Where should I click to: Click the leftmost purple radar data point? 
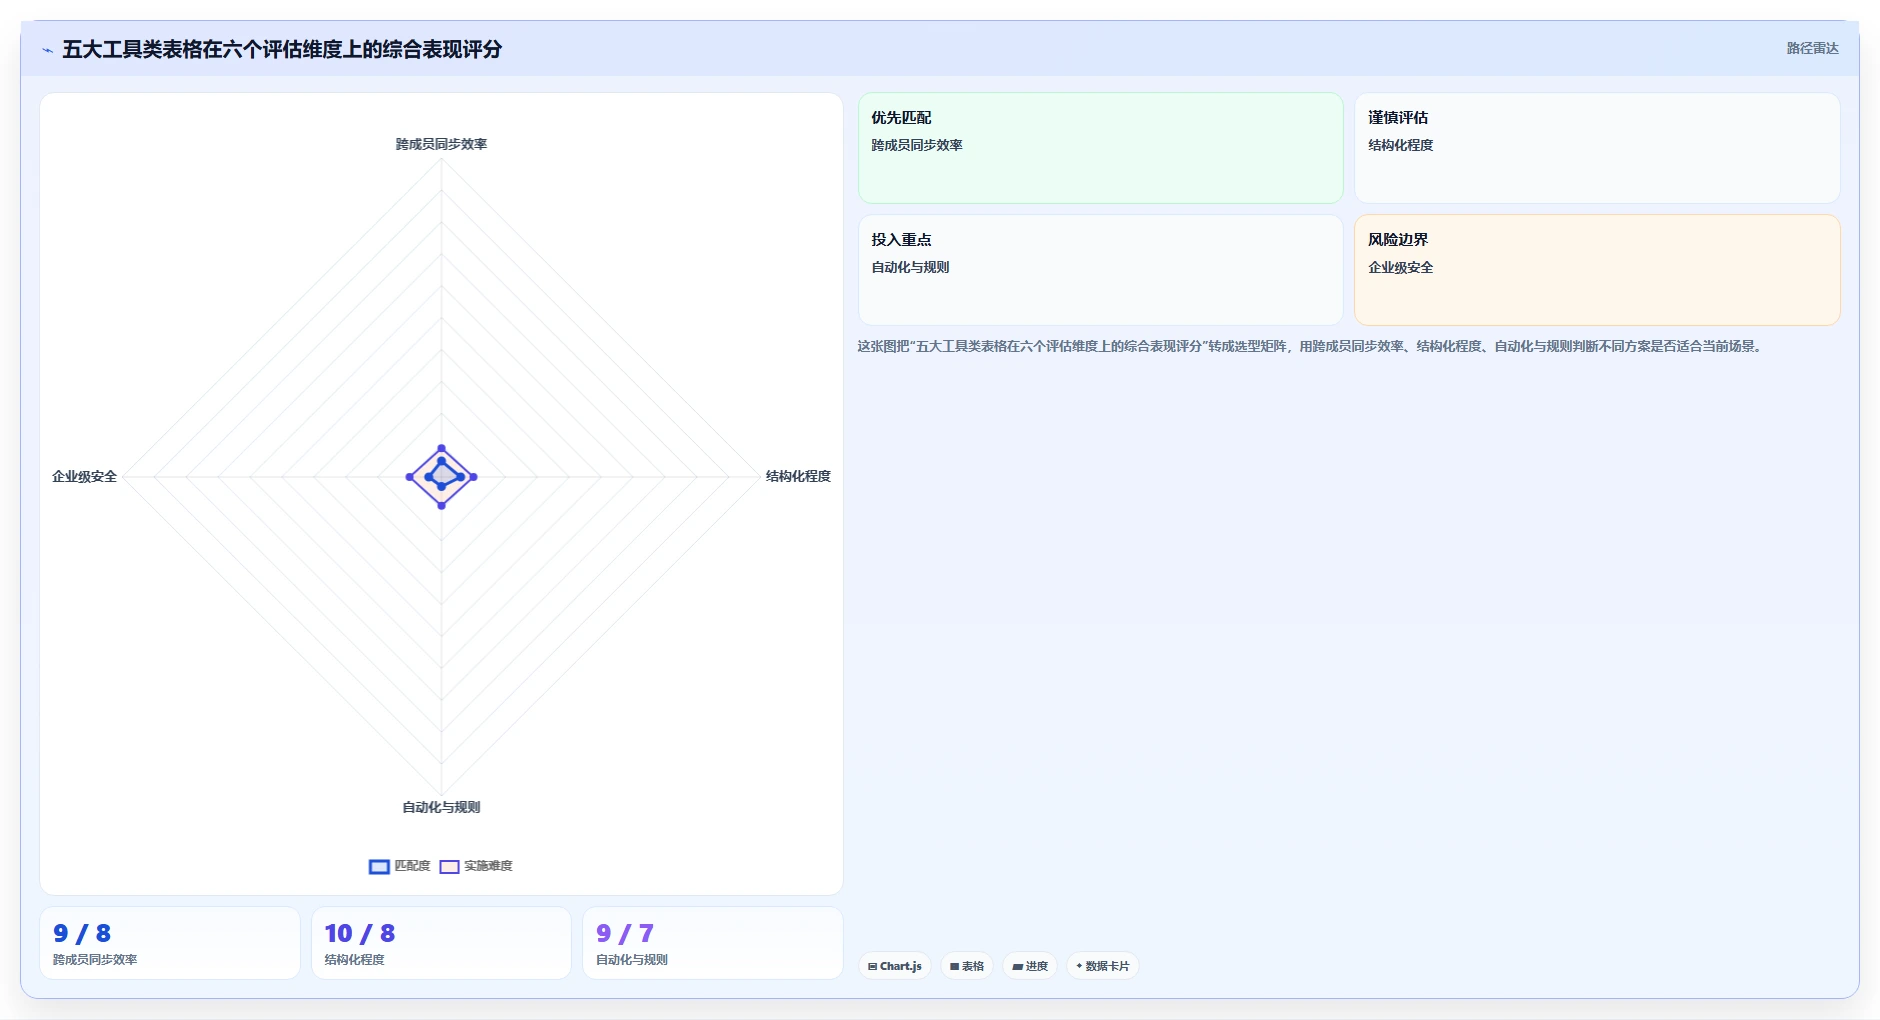[x=409, y=477]
